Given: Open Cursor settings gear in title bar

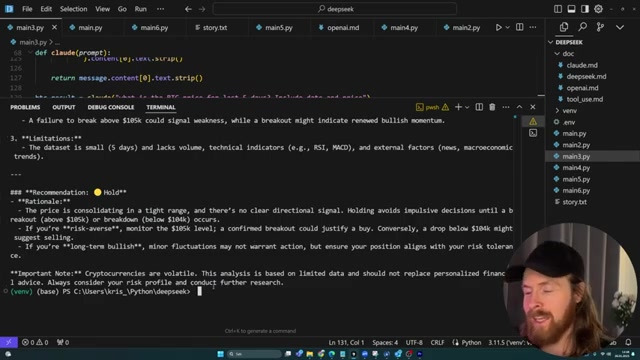Looking at the screenshot, I should [598, 9].
